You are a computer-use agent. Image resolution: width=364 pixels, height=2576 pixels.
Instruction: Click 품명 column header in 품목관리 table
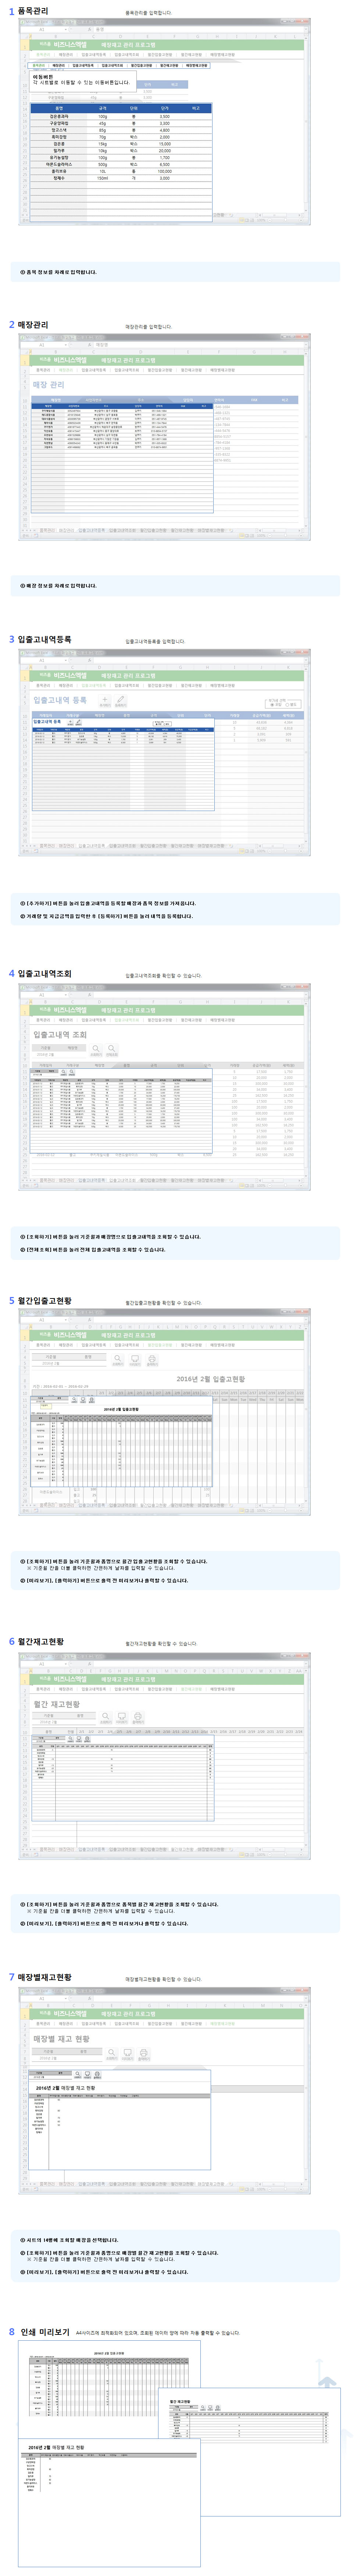pyautogui.click(x=59, y=108)
